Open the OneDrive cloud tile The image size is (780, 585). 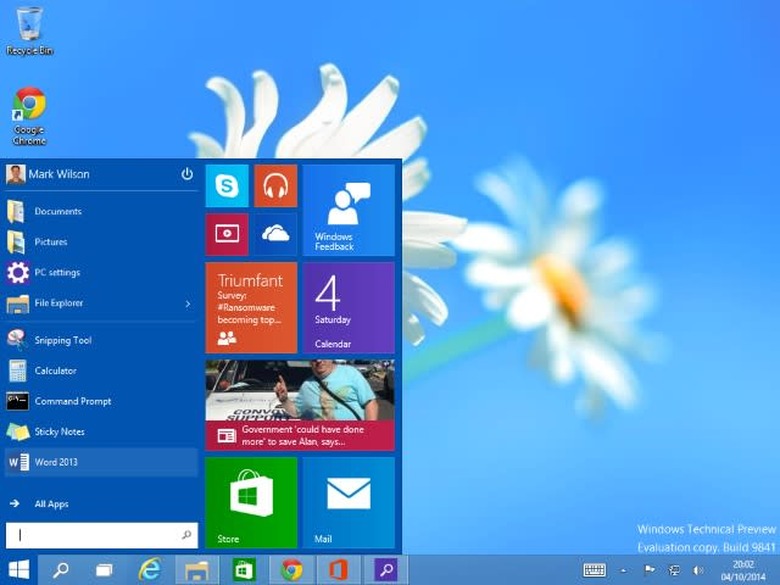coord(275,234)
